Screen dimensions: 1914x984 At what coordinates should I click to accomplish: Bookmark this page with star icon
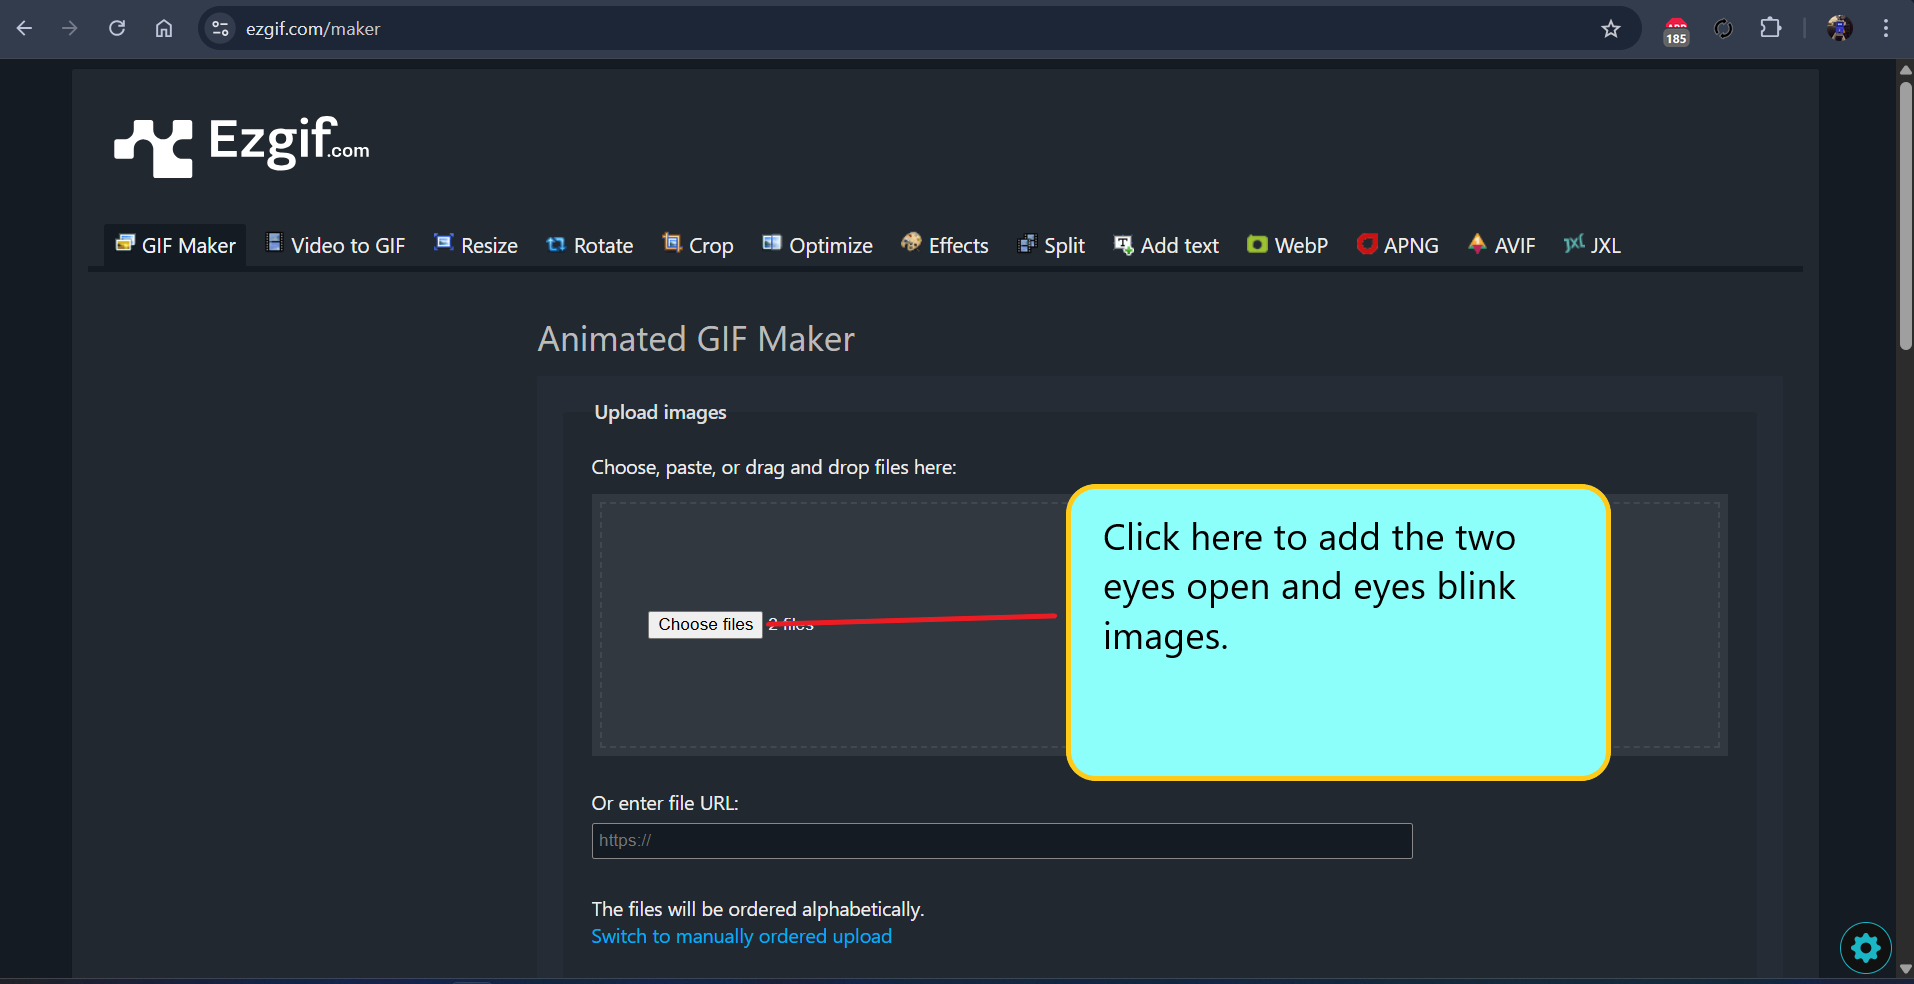(1610, 29)
